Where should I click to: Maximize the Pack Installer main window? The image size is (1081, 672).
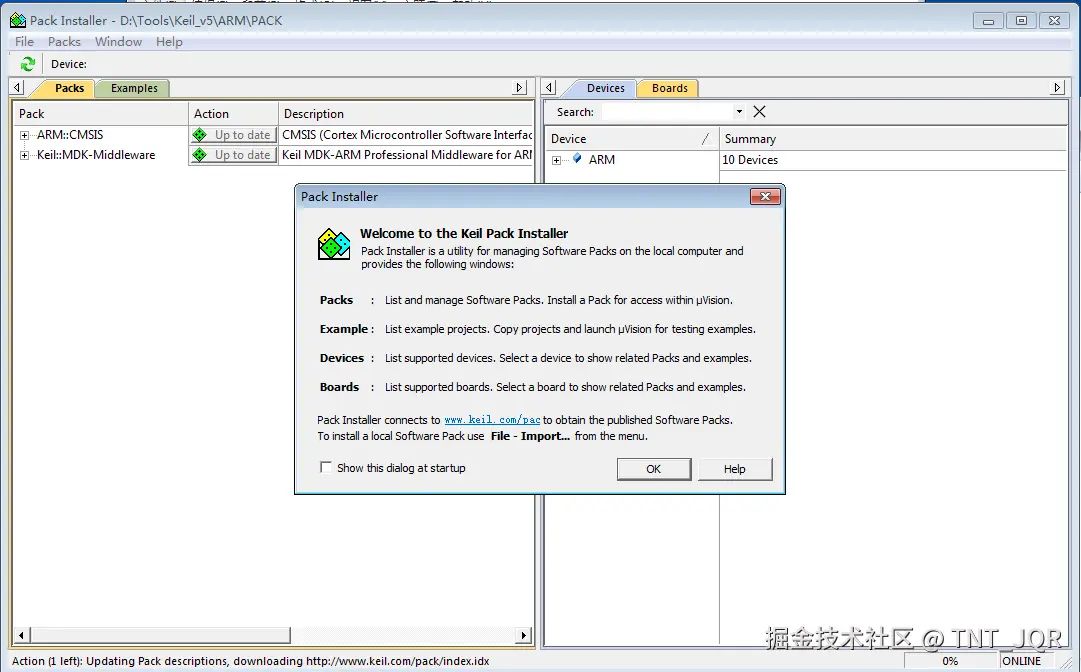pos(1021,21)
